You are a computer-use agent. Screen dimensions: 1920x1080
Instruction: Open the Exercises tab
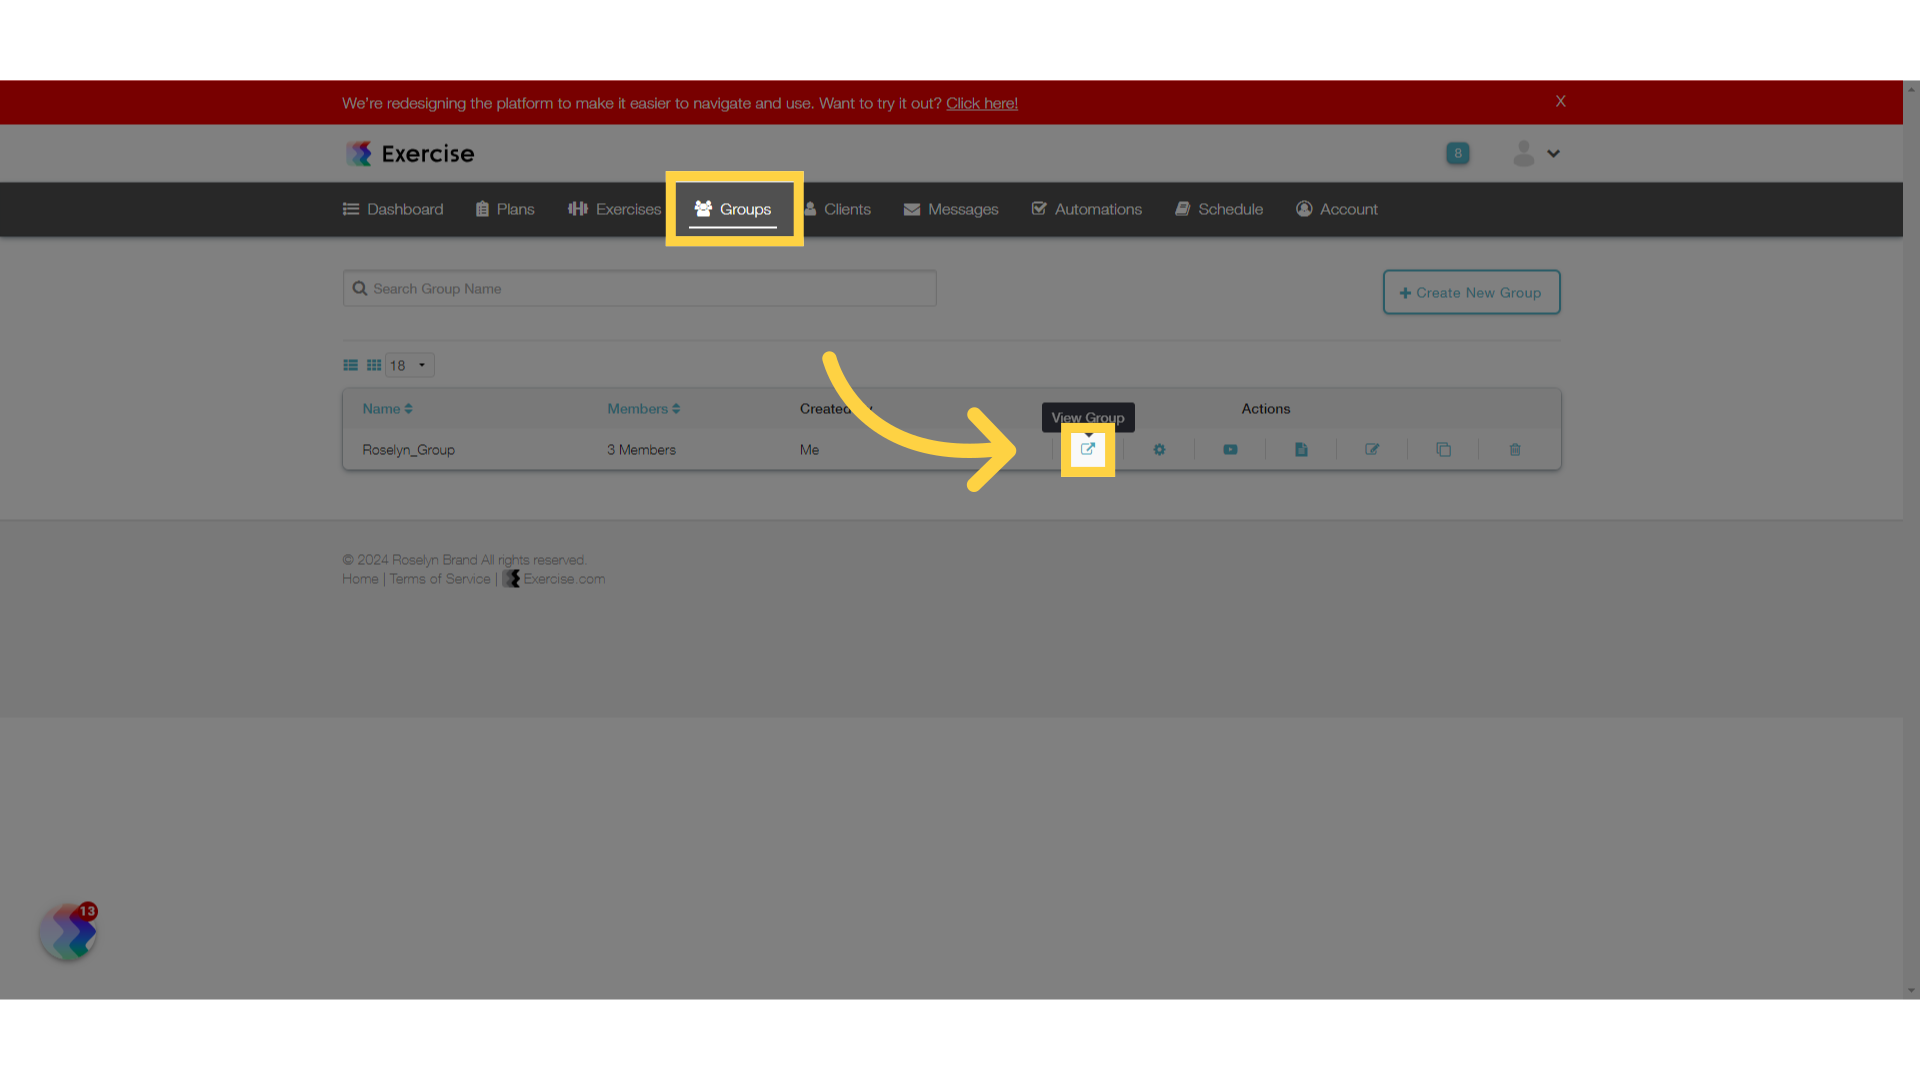615,209
